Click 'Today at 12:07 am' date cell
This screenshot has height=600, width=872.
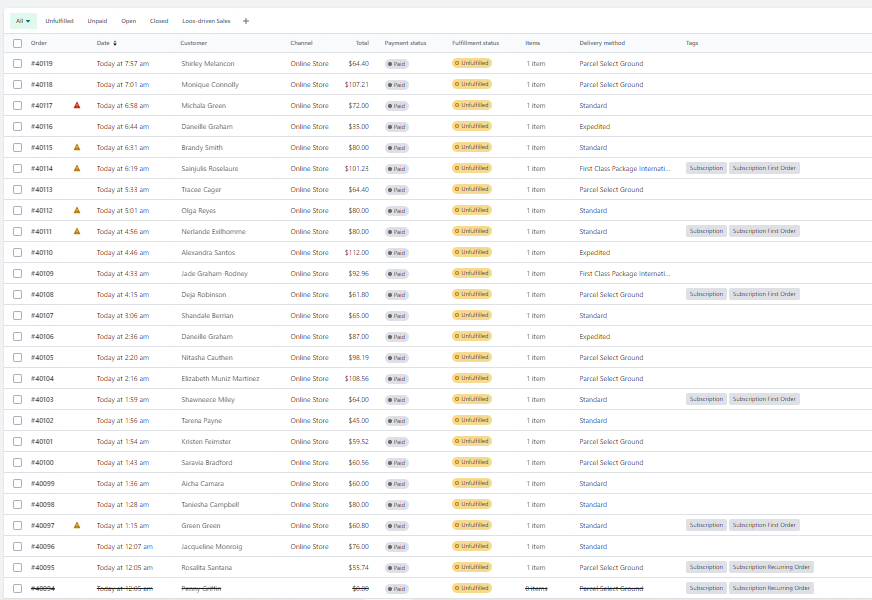click(125, 547)
